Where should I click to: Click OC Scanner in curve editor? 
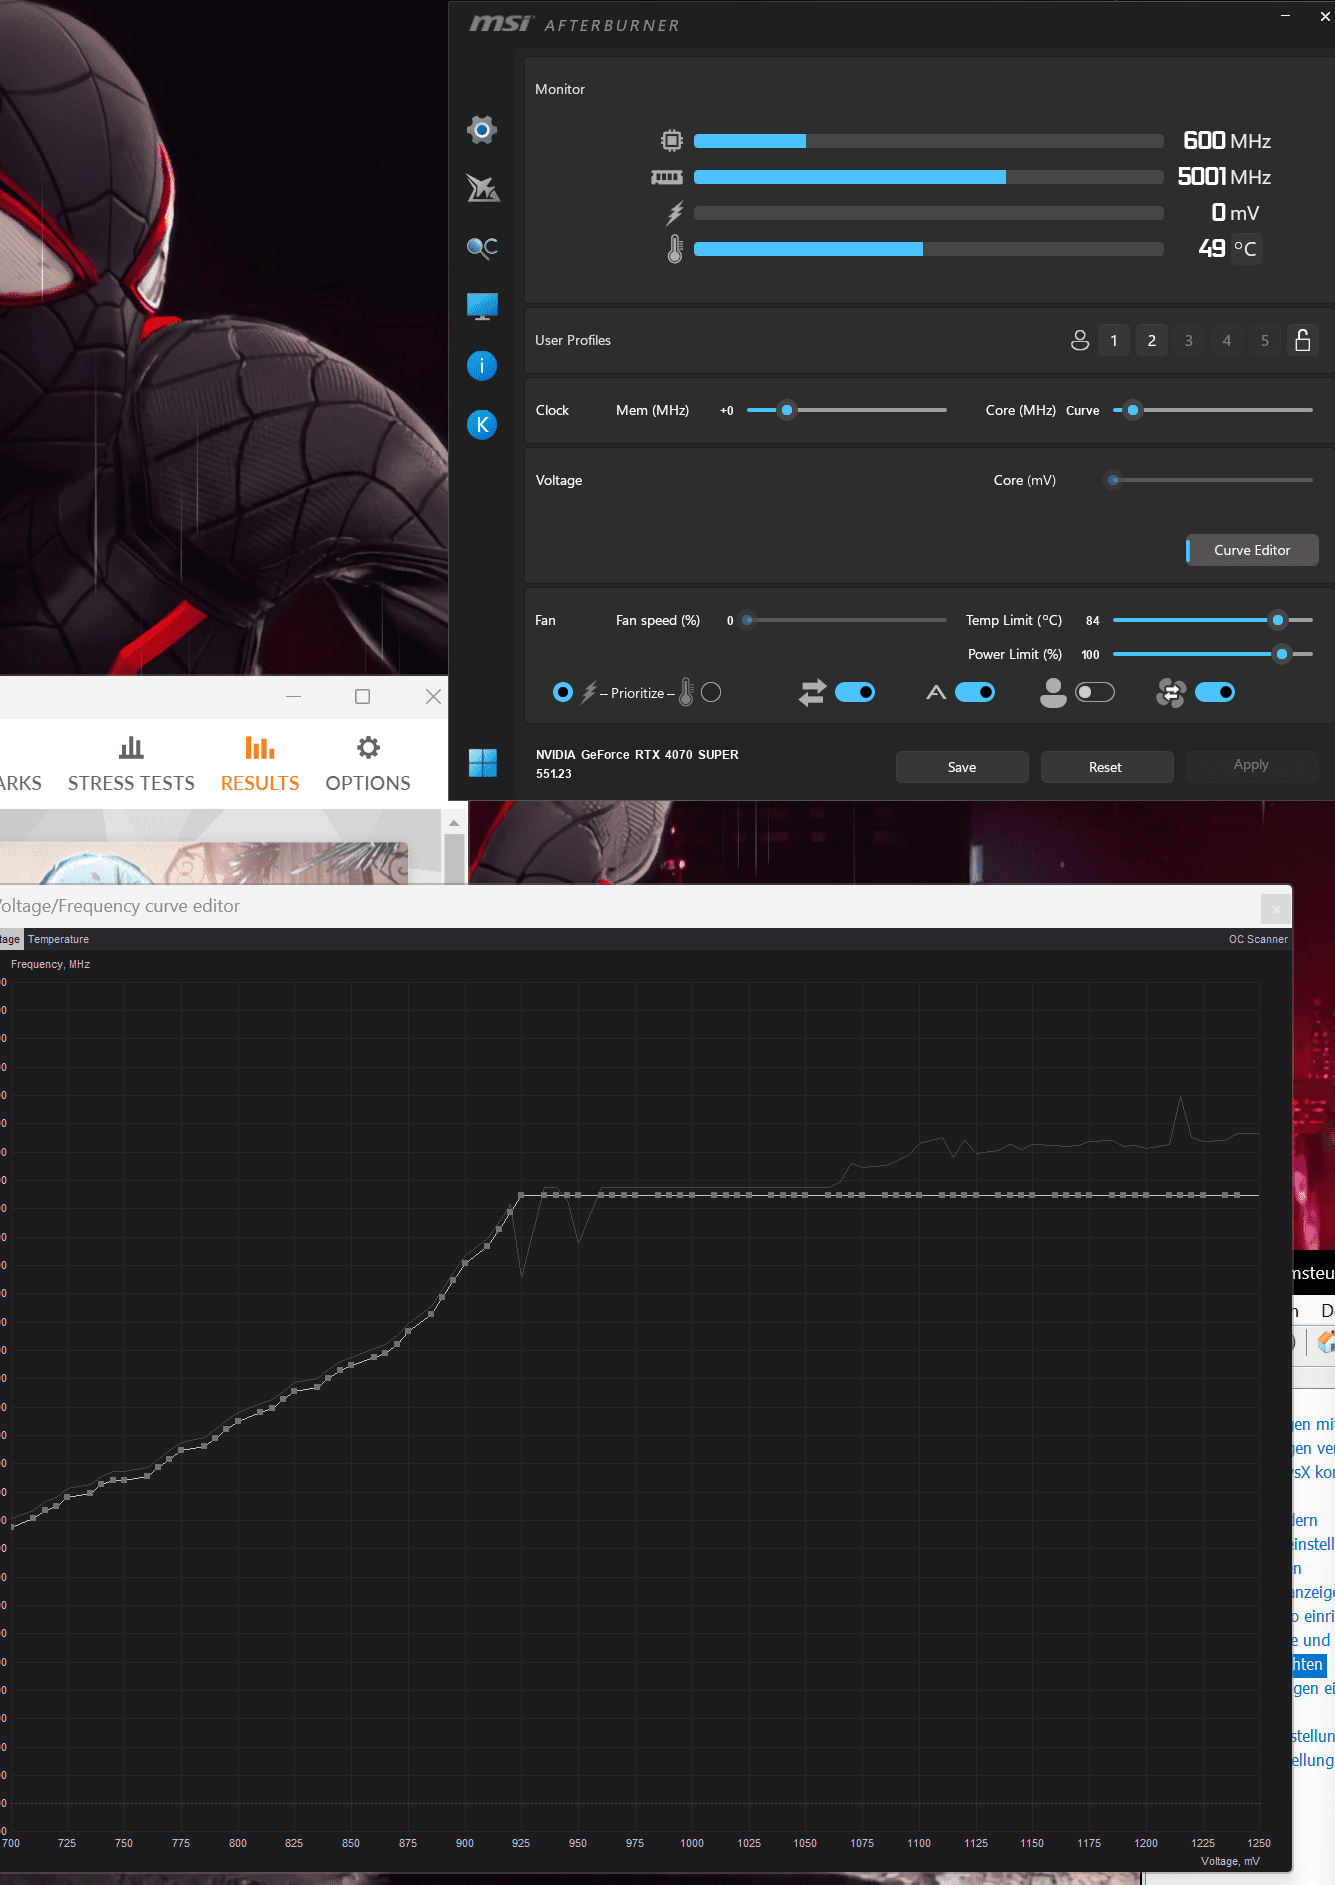coord(1258,939)
